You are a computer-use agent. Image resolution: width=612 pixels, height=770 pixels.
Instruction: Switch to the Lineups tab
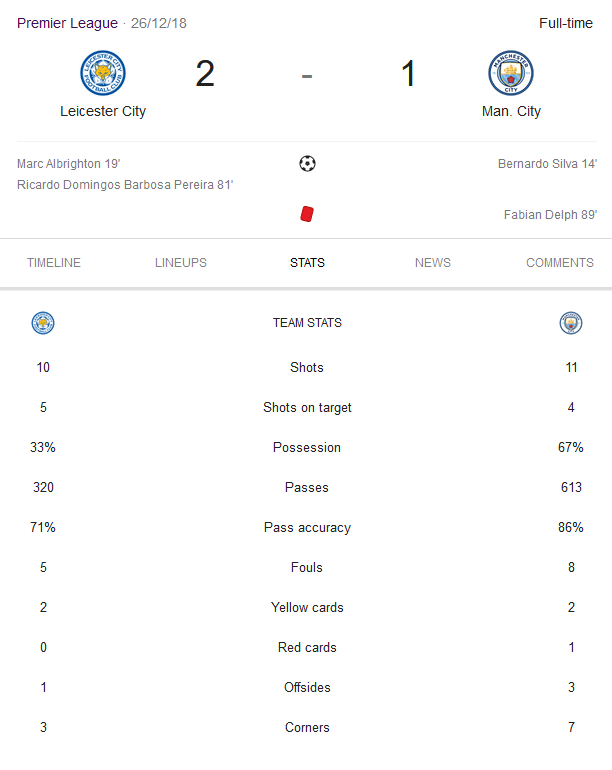point(181,263)
